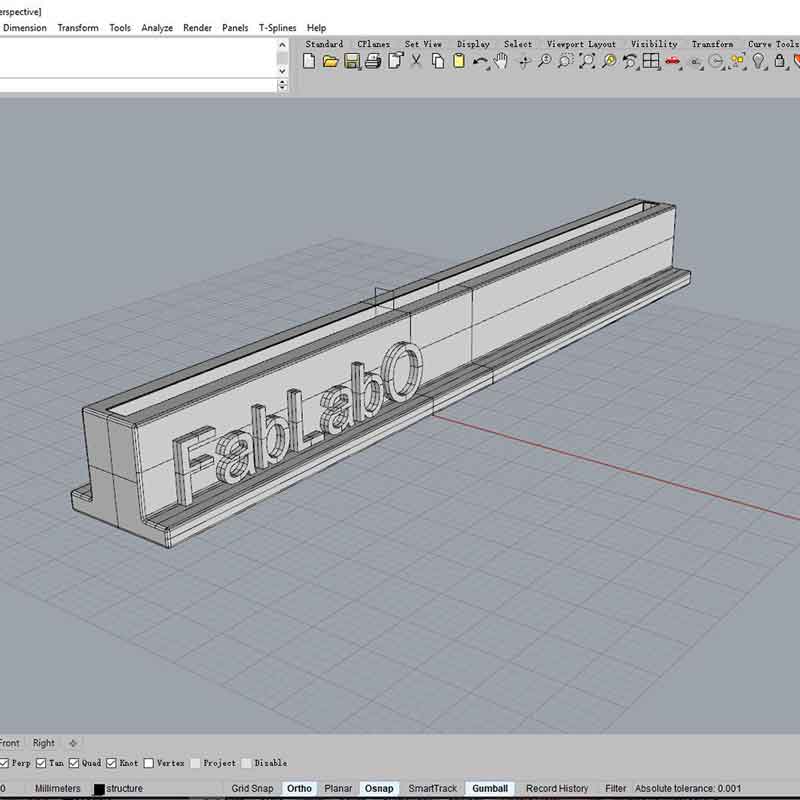The height and width of the screenshot is (800, 800).
Task: Toggle the Tan osnap checkbox
Action: [x=41, y=763]
